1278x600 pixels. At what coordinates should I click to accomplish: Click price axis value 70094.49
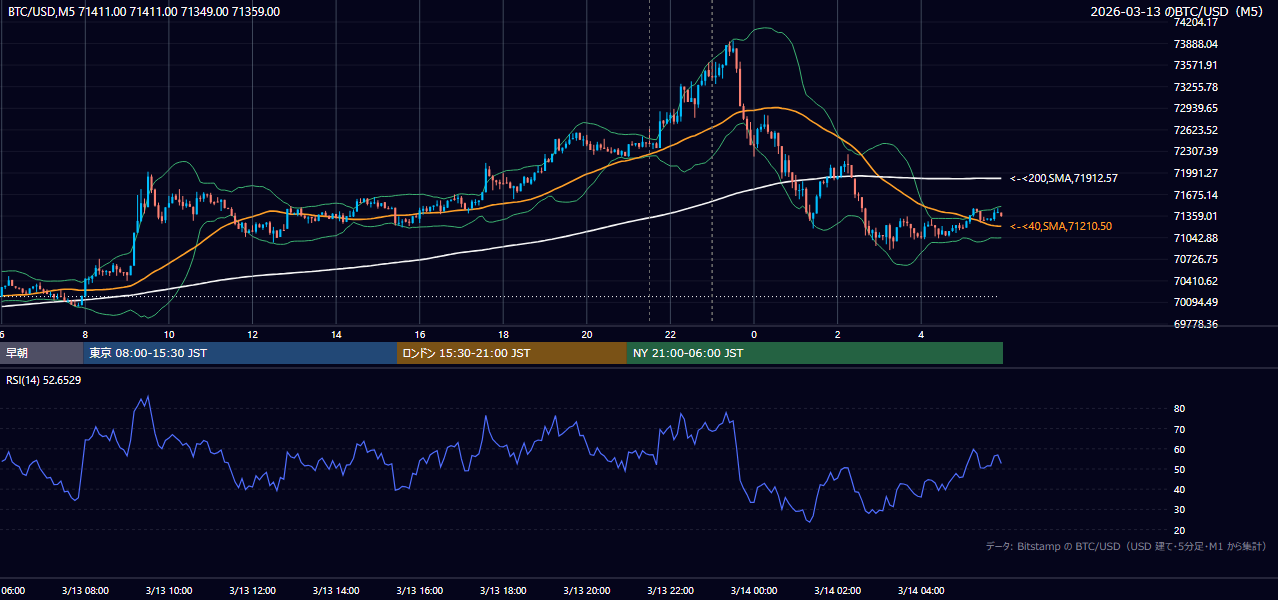1196,302
